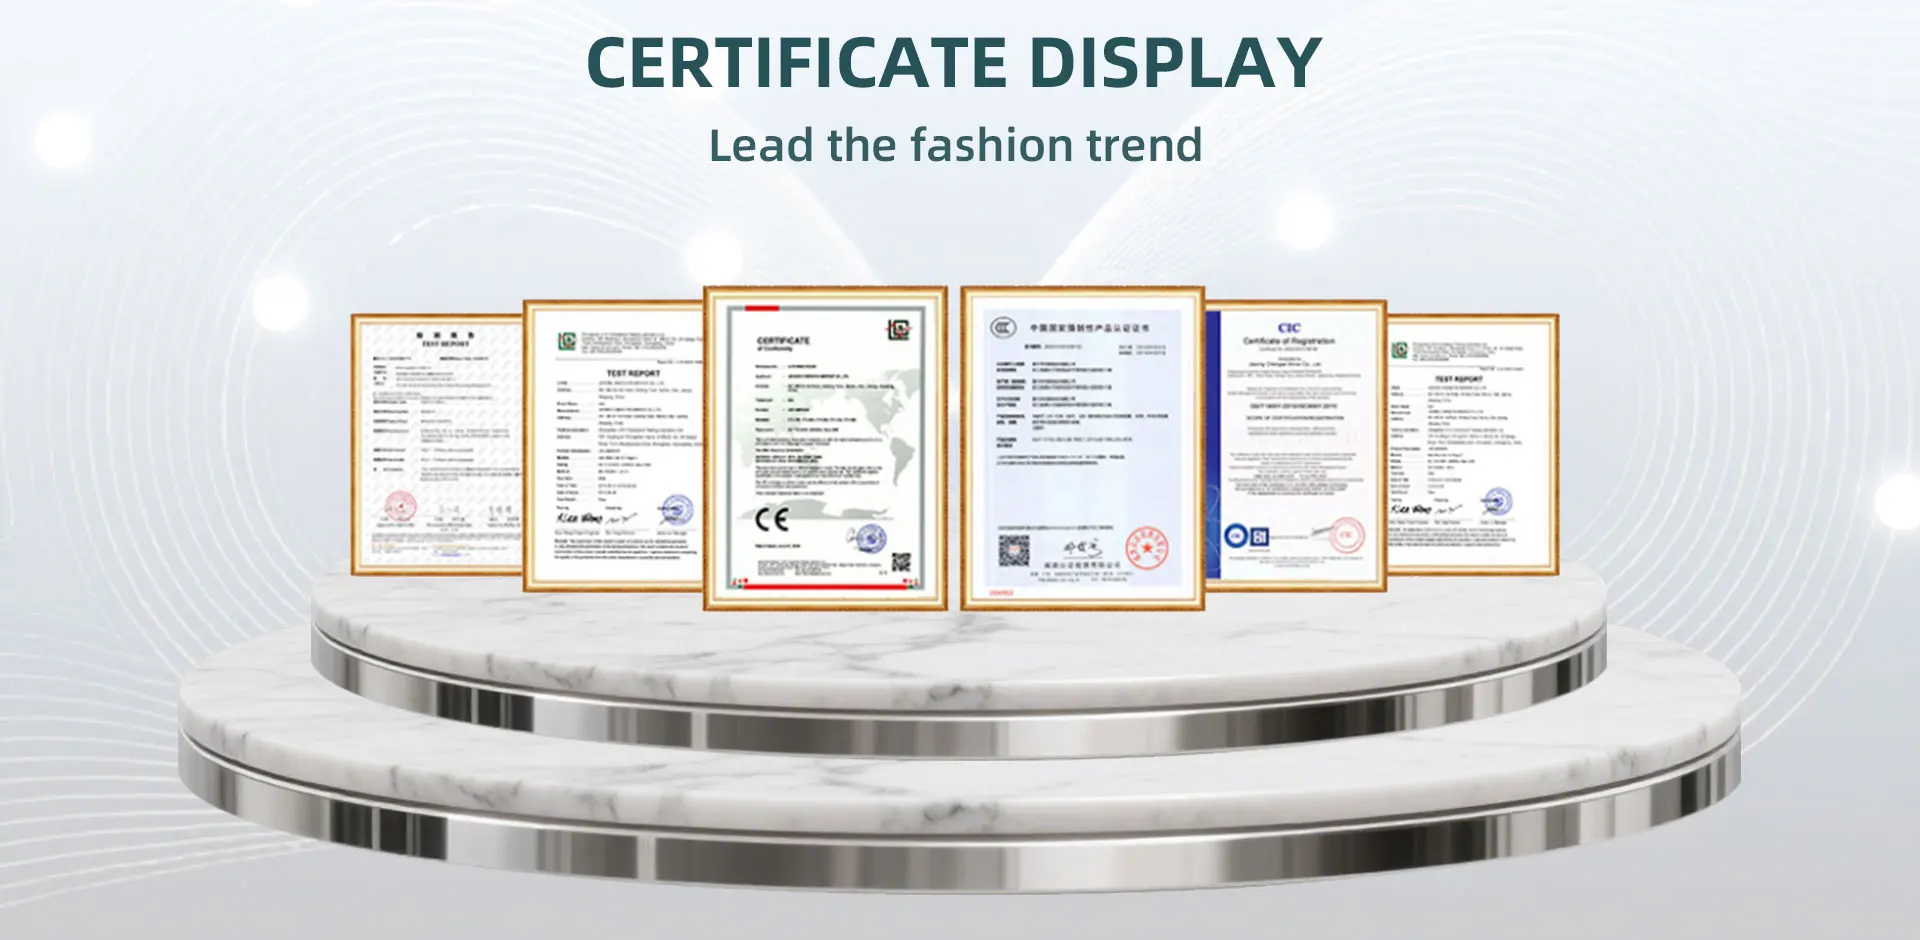Image resolution: width=1920 pixels, height=940 pixels.
Task: Click the QR code on the CCC certificate
Action: pyautogui.click(x=1014, y=550)
